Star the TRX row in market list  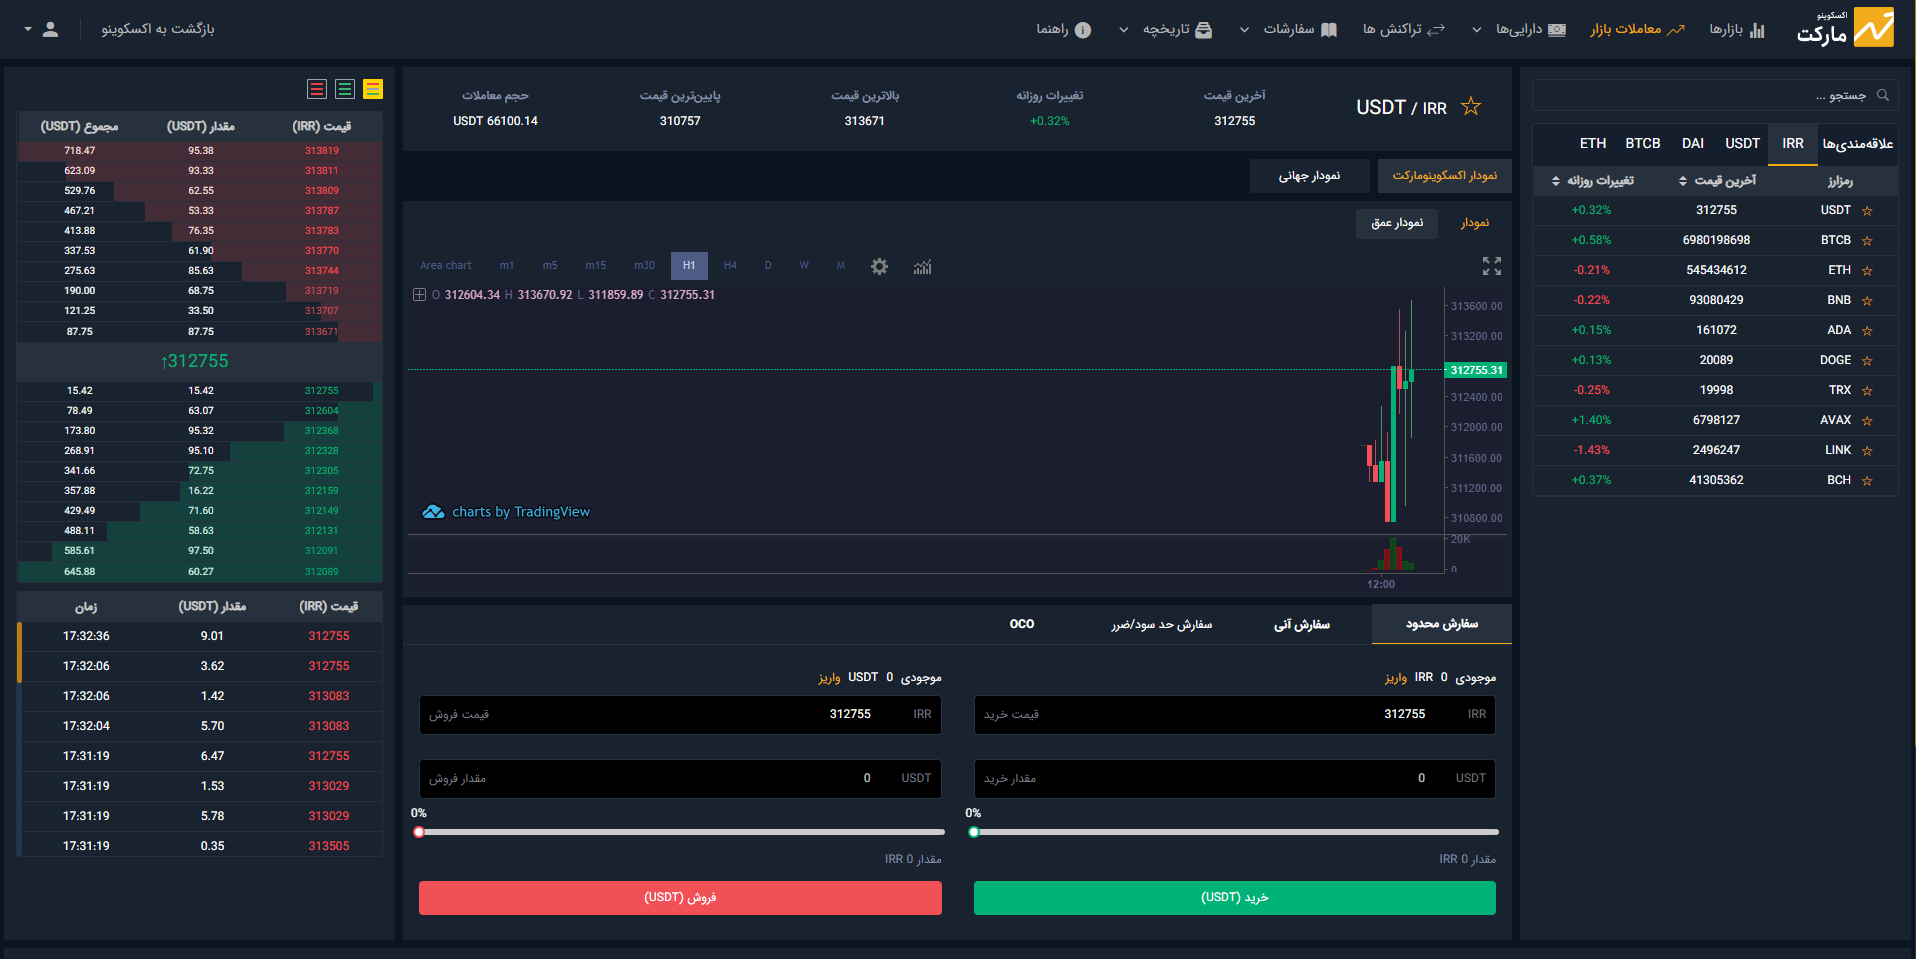[1867, 391]
